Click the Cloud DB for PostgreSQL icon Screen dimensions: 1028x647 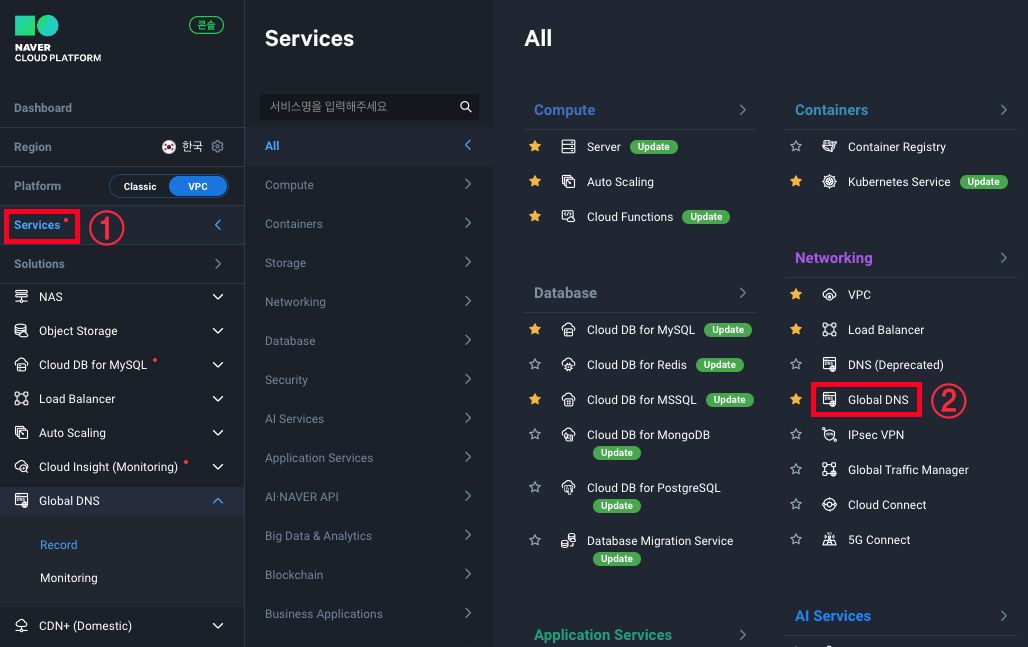[568, 487]
